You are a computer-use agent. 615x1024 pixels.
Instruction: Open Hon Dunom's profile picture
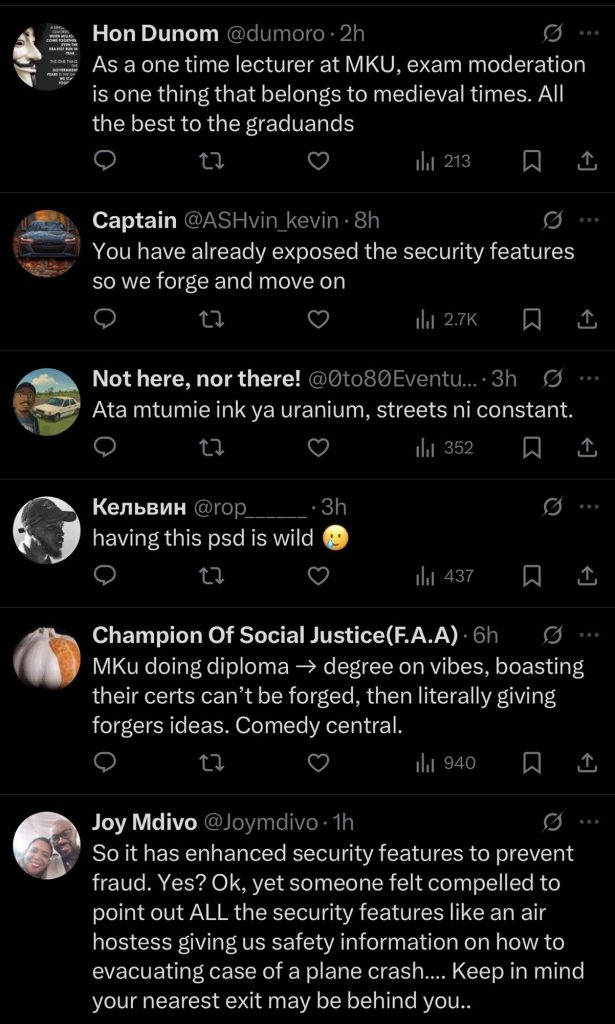[x=46, y=57]
